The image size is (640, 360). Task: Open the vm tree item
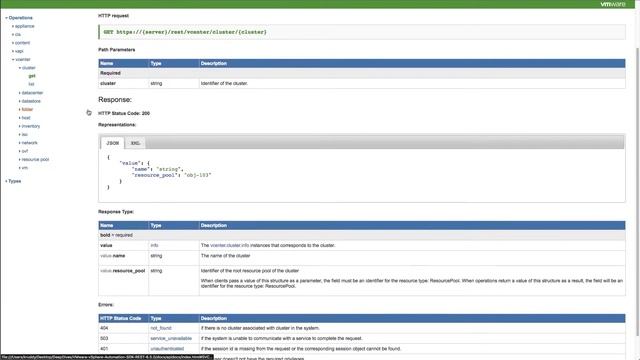(x=24, y=168)
